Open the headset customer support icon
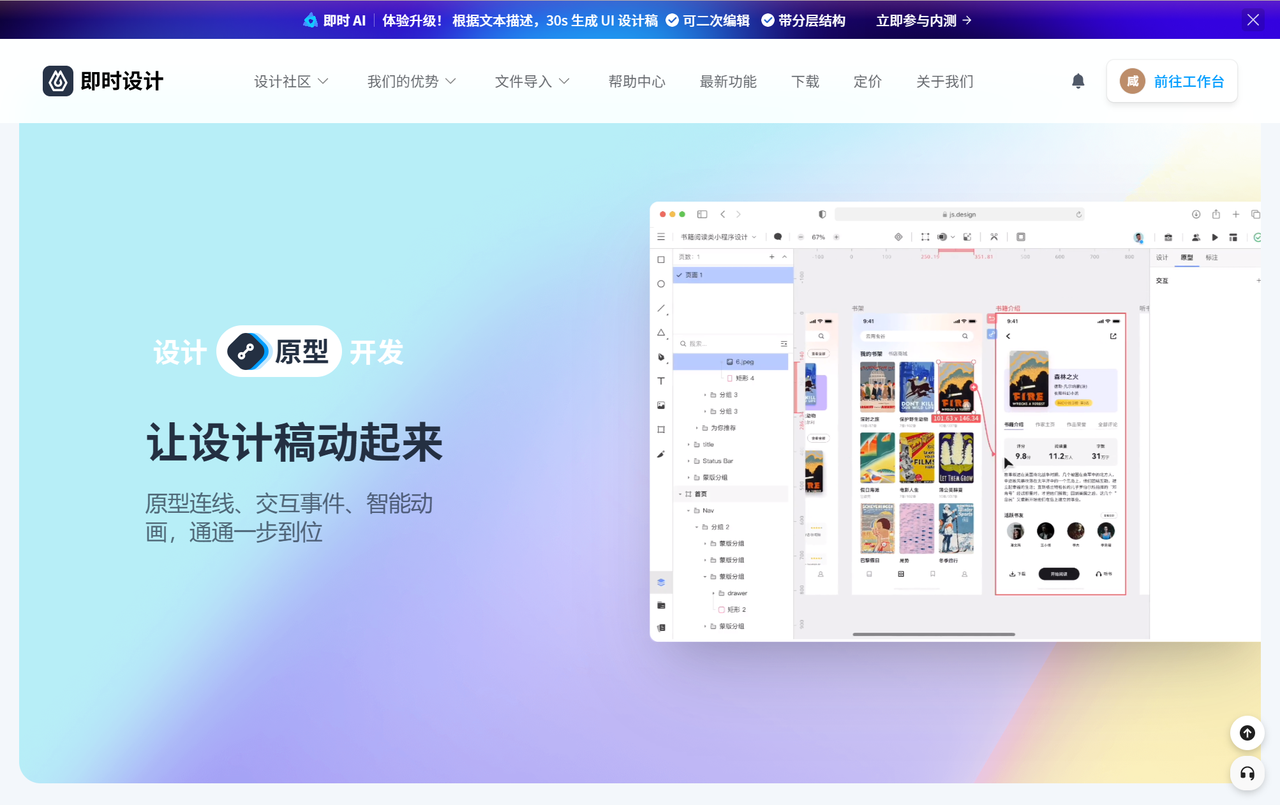 click(x=1247, y=773)
